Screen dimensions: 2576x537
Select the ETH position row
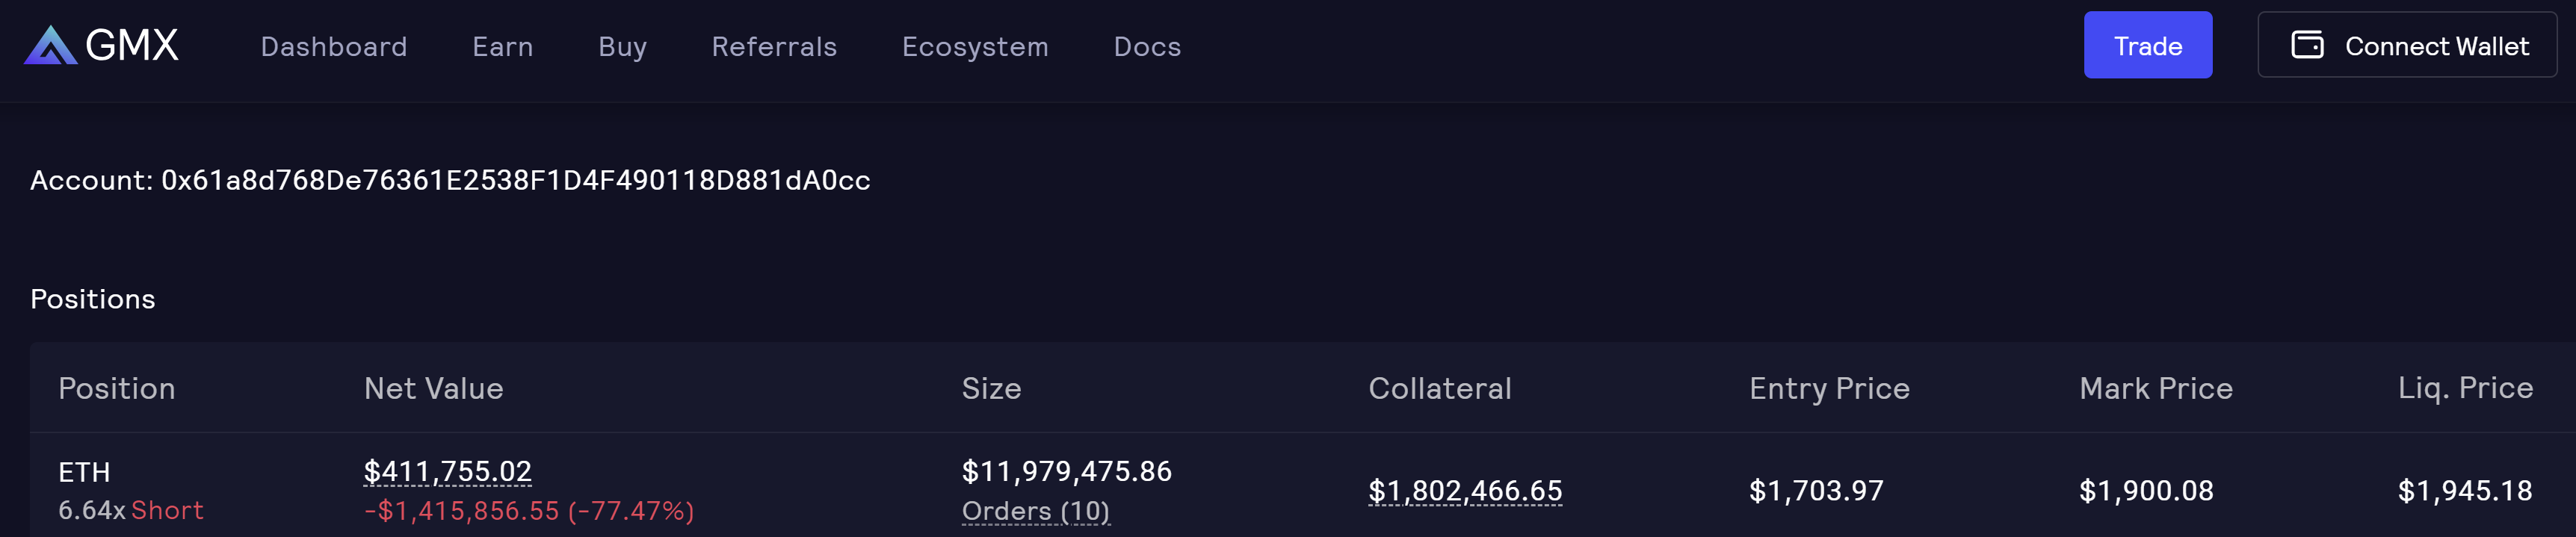point(84,471)
